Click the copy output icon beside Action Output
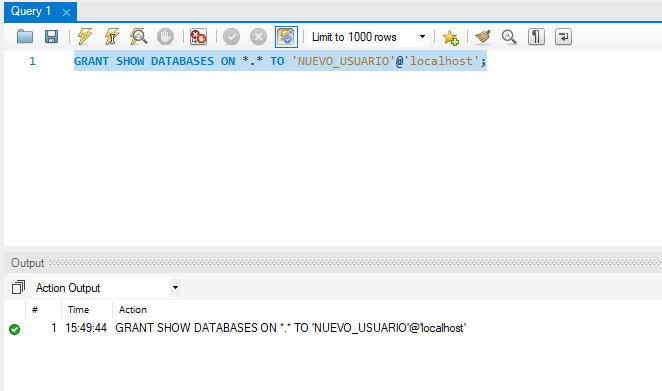 [x=18, y=288]
